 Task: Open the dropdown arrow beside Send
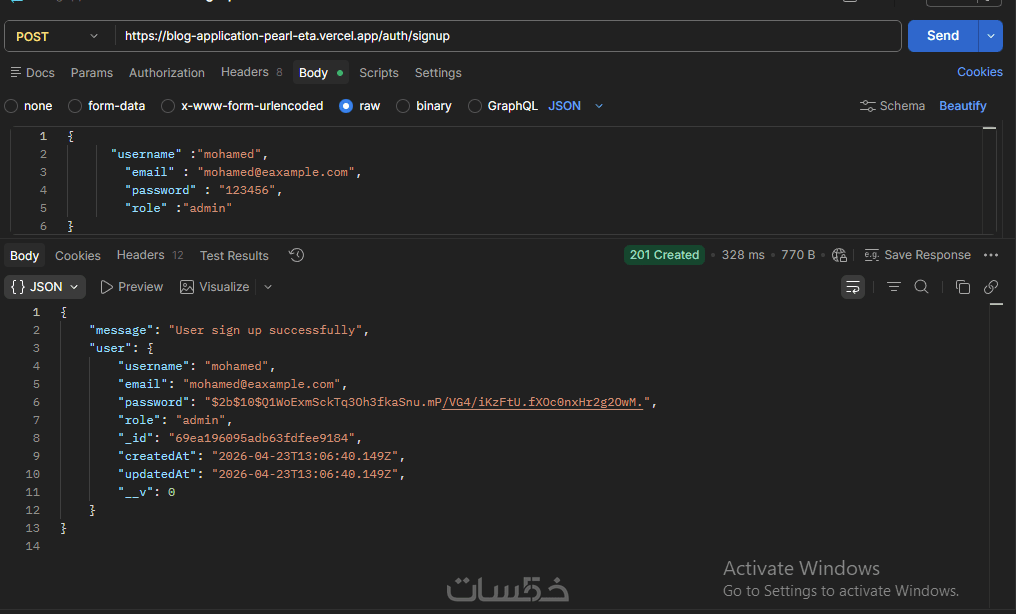click(x=991, y=36)
